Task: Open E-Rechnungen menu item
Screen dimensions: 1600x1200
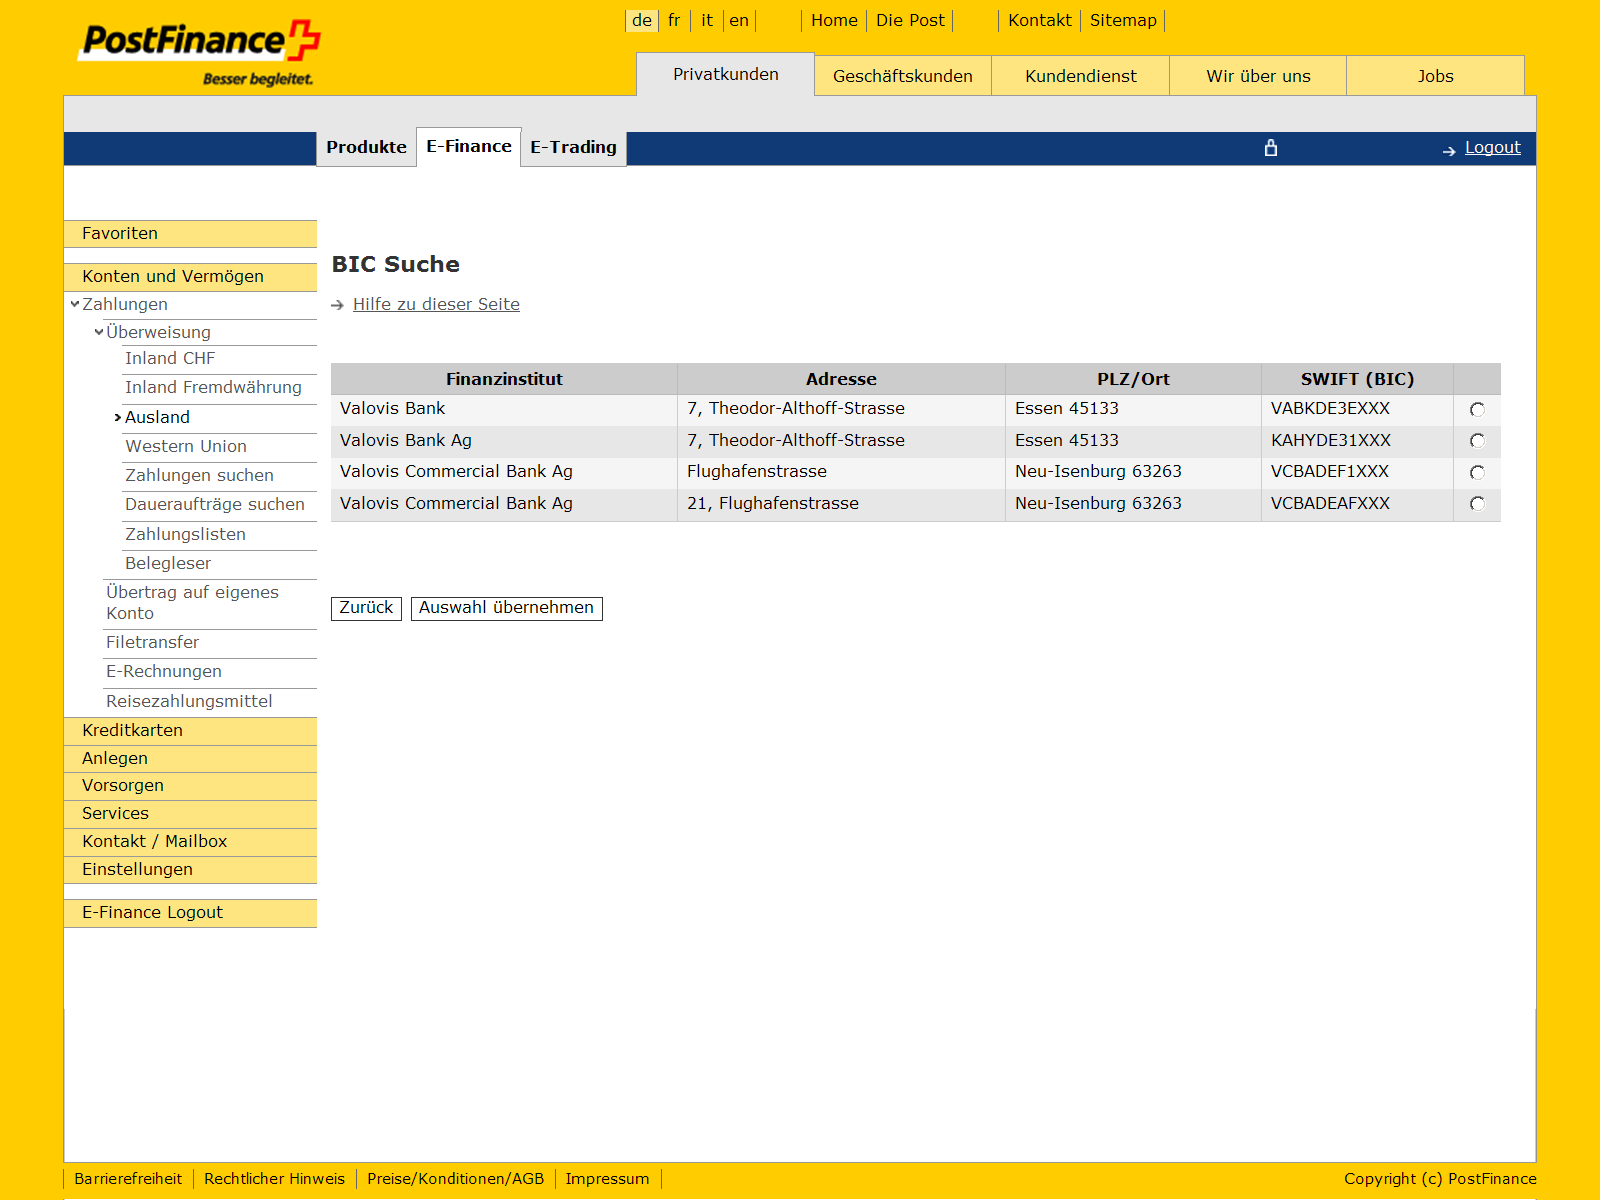Action: [x=164, y=671]
